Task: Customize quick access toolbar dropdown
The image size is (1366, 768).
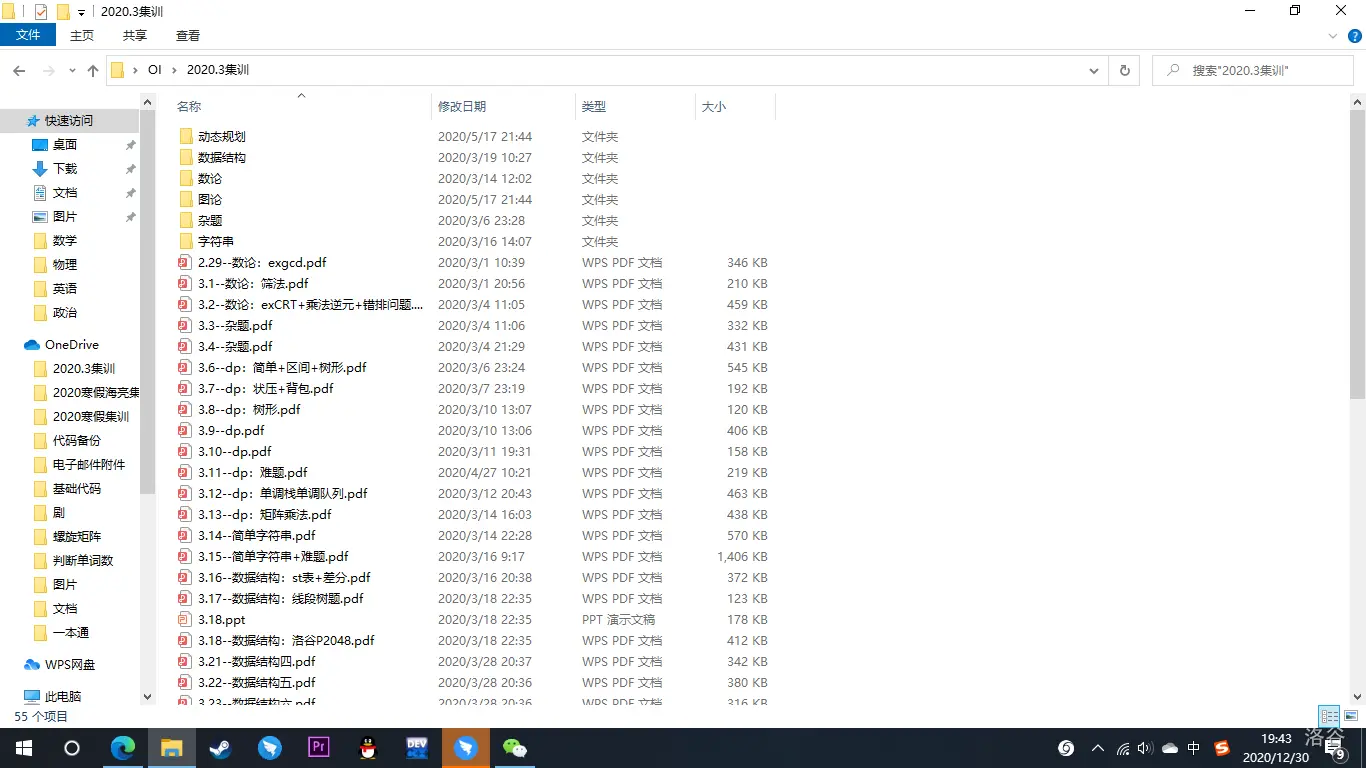Action: coord(81,13)
